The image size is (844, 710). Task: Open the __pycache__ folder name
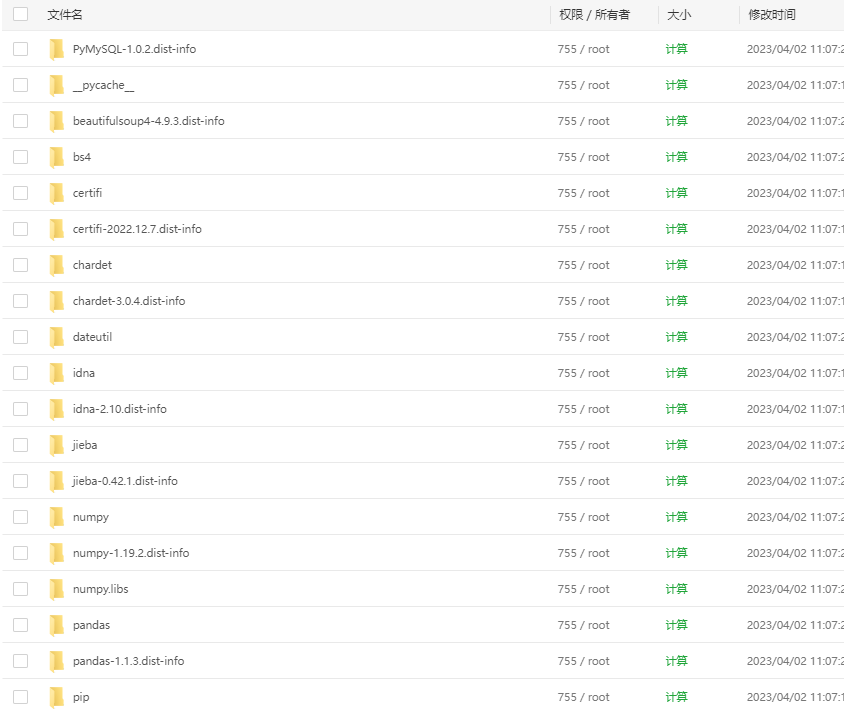click(103, 85)
